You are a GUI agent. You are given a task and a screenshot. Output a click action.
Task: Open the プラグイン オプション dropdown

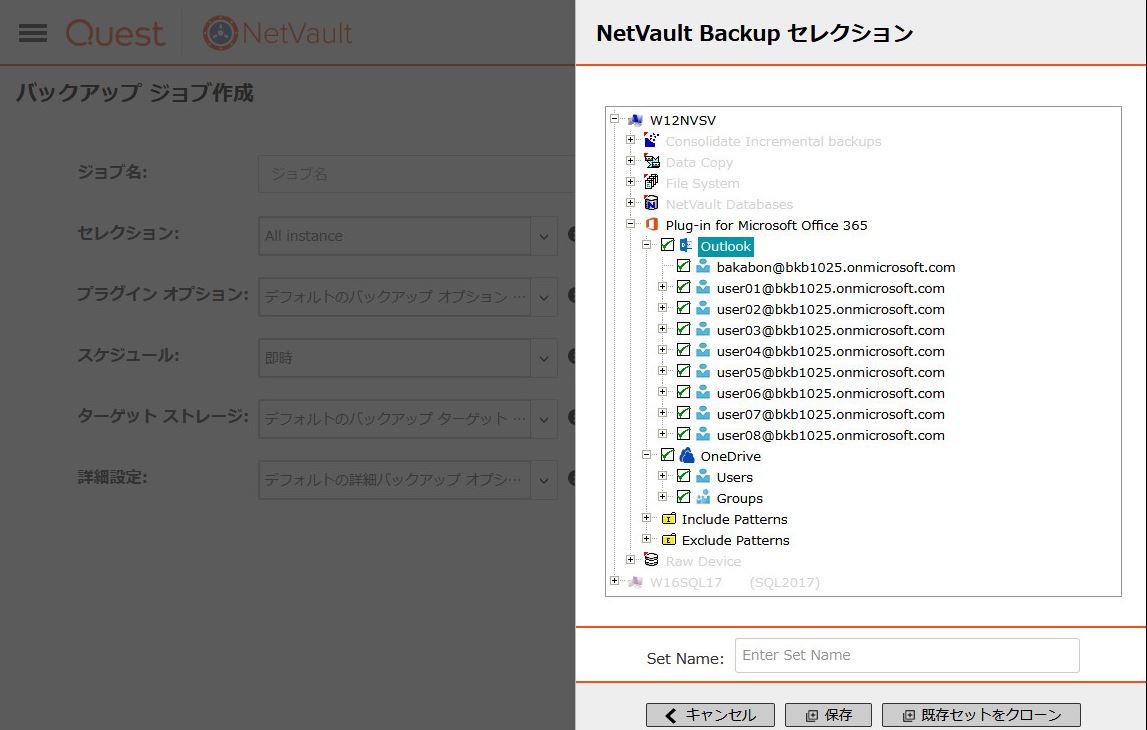544,297
